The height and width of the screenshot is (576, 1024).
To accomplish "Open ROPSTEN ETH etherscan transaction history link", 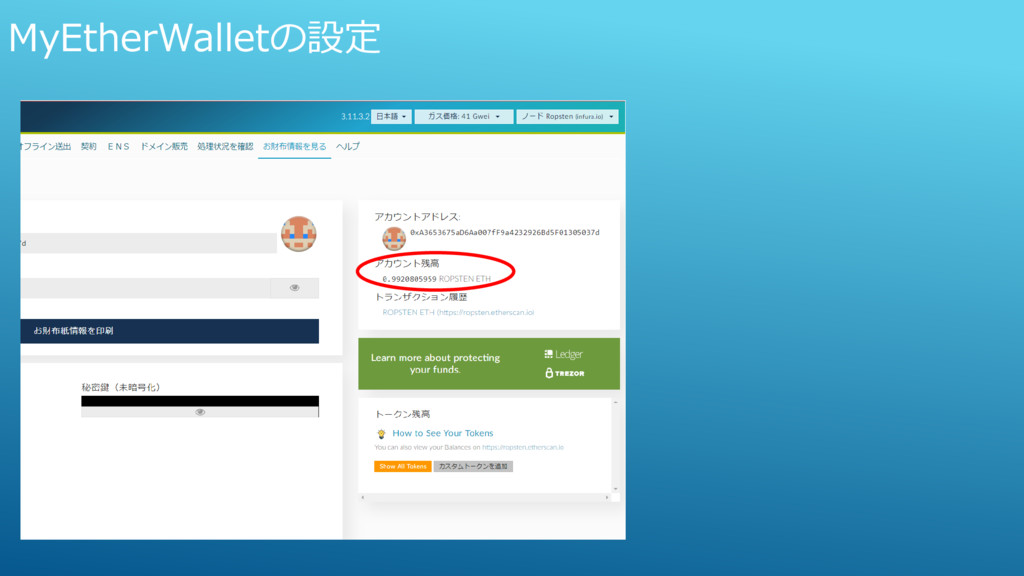I will point(458,312).
